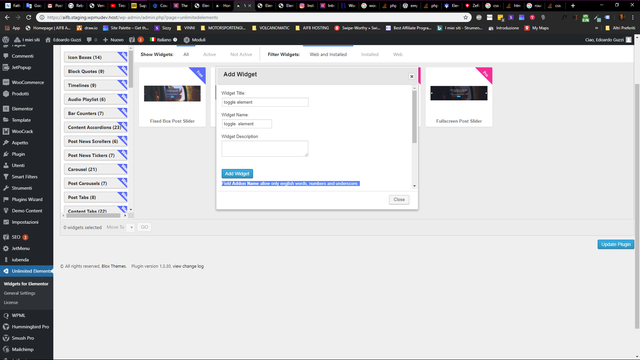Image resolution: width=640 pixels, height=360 pixels.
Task: Open Smush Pro in the sidebar
Action: tap(22, 338)
